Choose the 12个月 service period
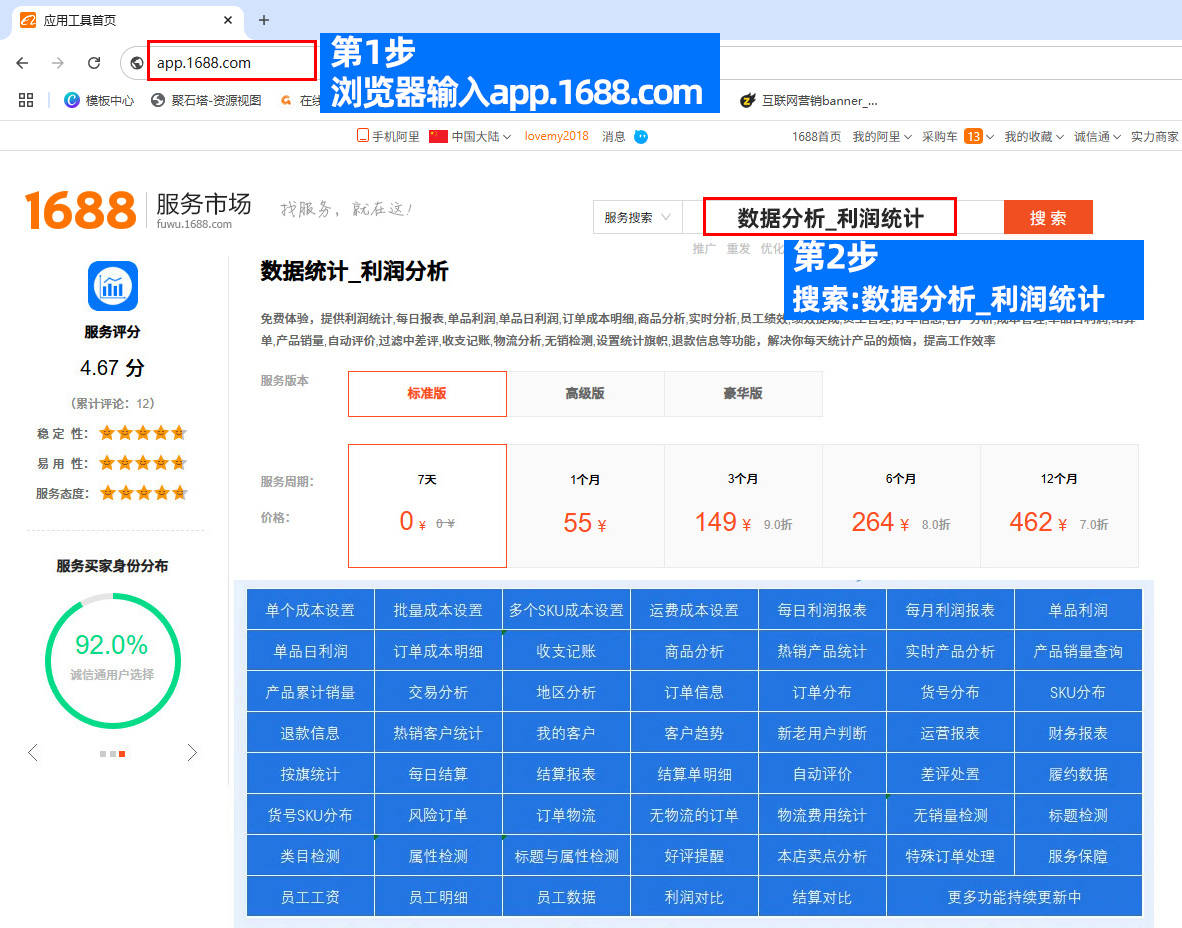The image size is (1182, 928). 1059,505
